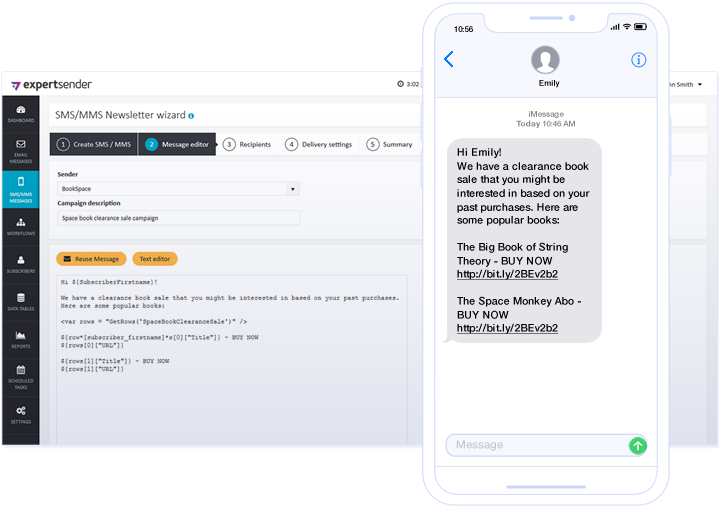Tap the 'Today 10:46 AM' timestamp
The width and height of the screenshot is (719, 508).
coord(546,124)
